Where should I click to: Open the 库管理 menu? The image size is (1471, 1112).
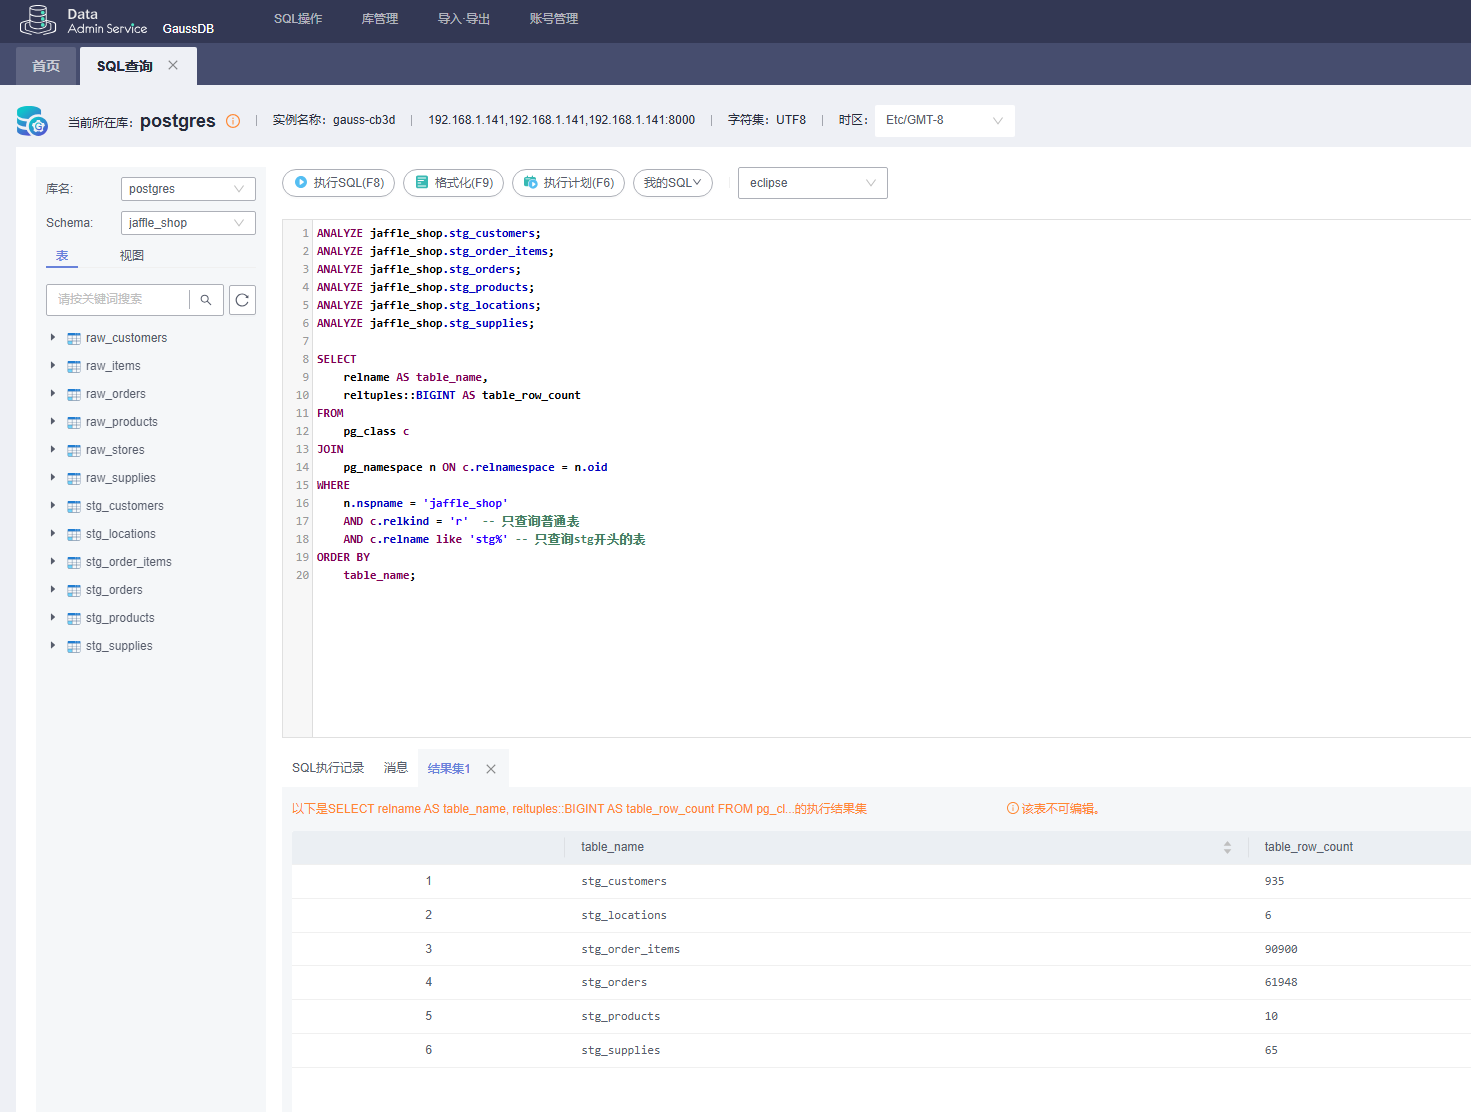click(x=379, y=19)
